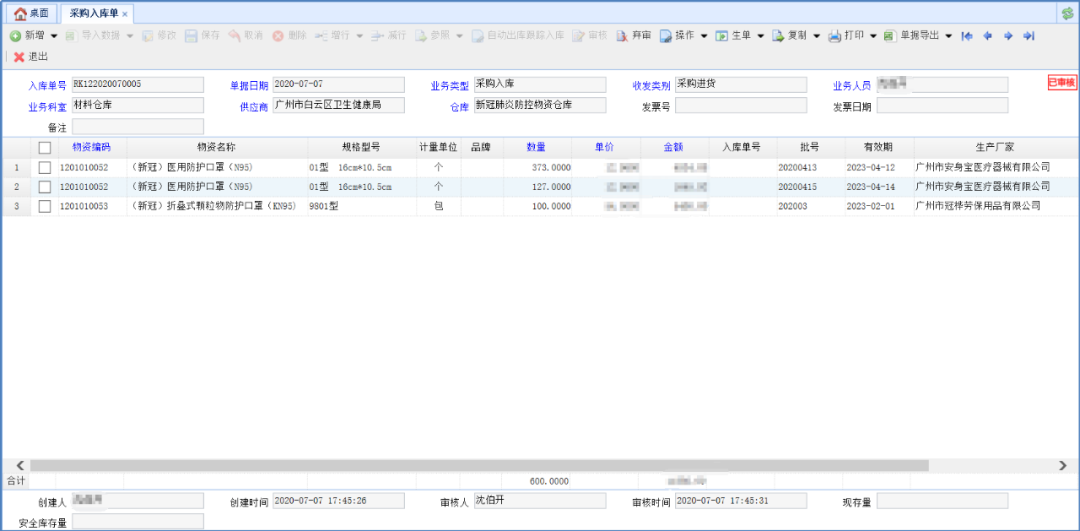Click the 金额 column header
The width and height of the screenshot is (1080, 531).
coord(674,147)
